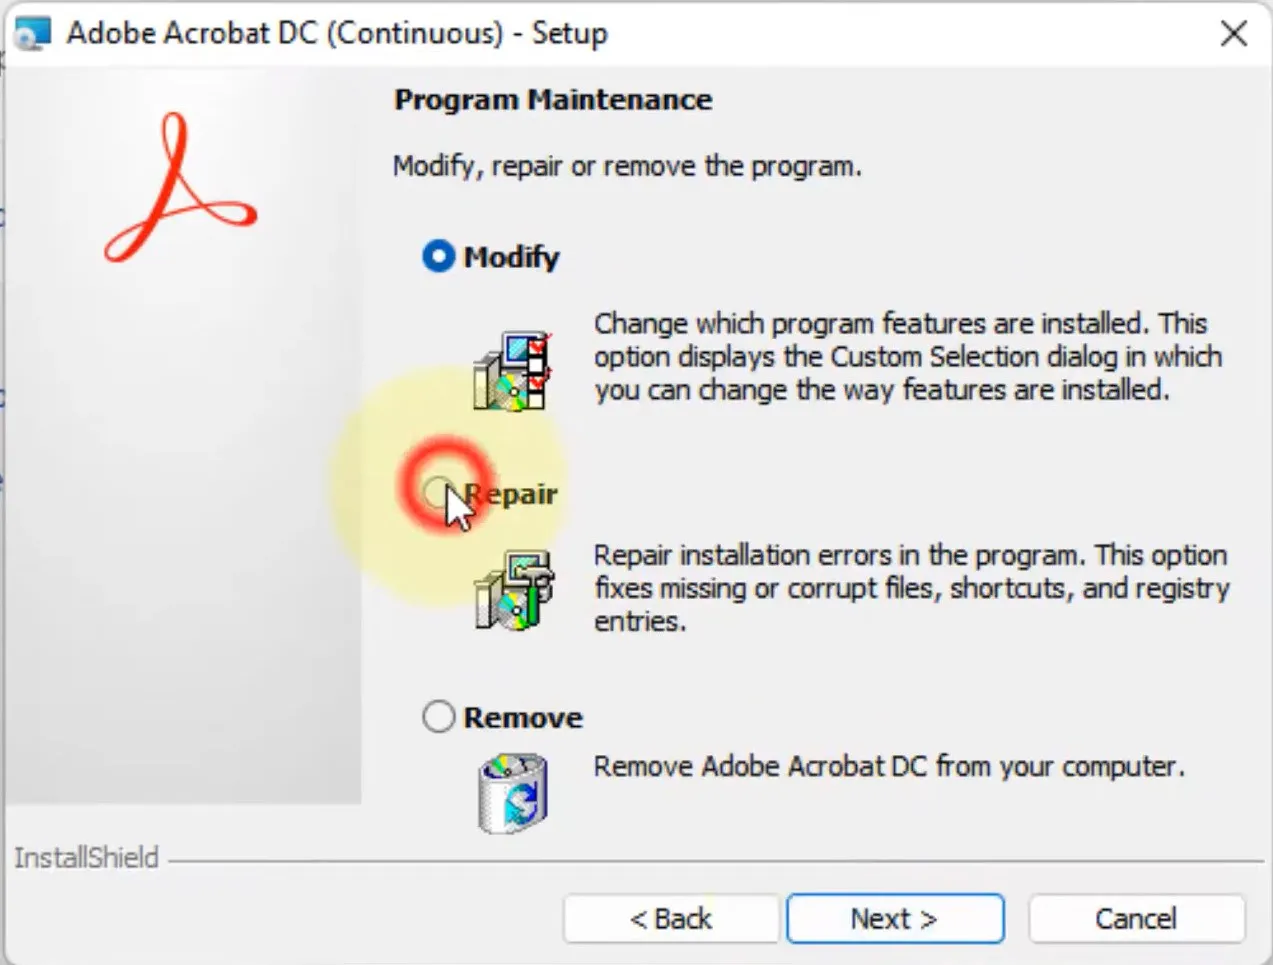This screenshot has height=965, width=1273.
Task: Go back with the Back button
Action: click(670, 918)
